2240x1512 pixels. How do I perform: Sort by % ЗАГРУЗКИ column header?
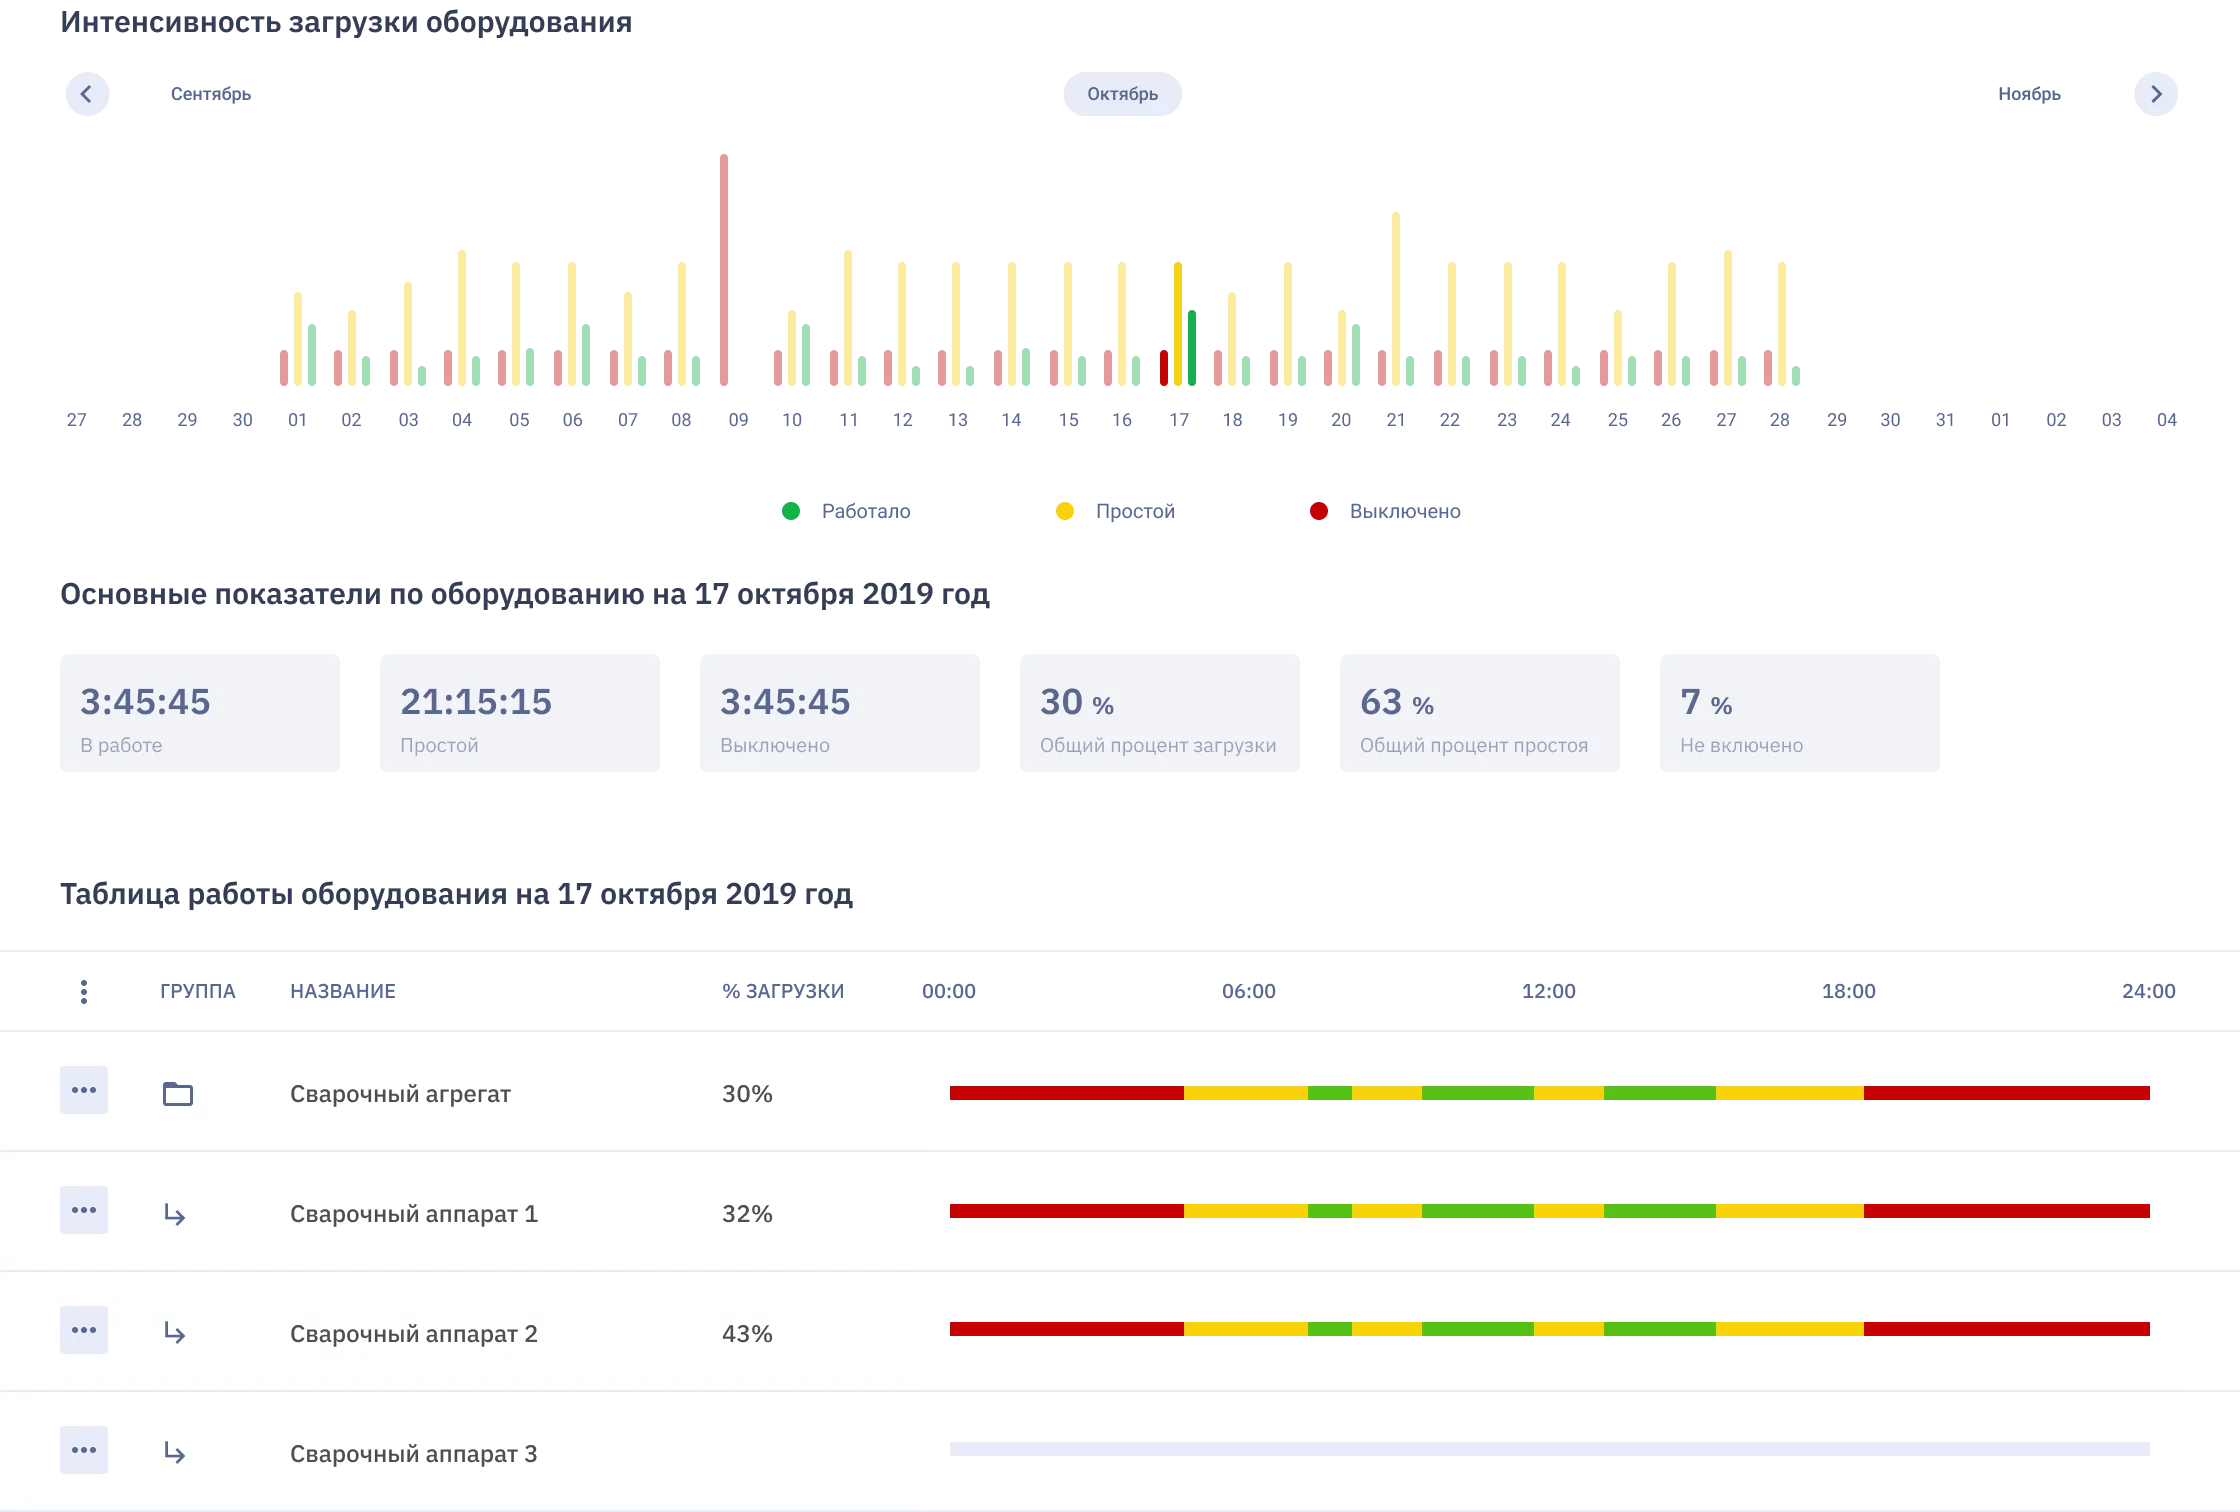point(783,991)
